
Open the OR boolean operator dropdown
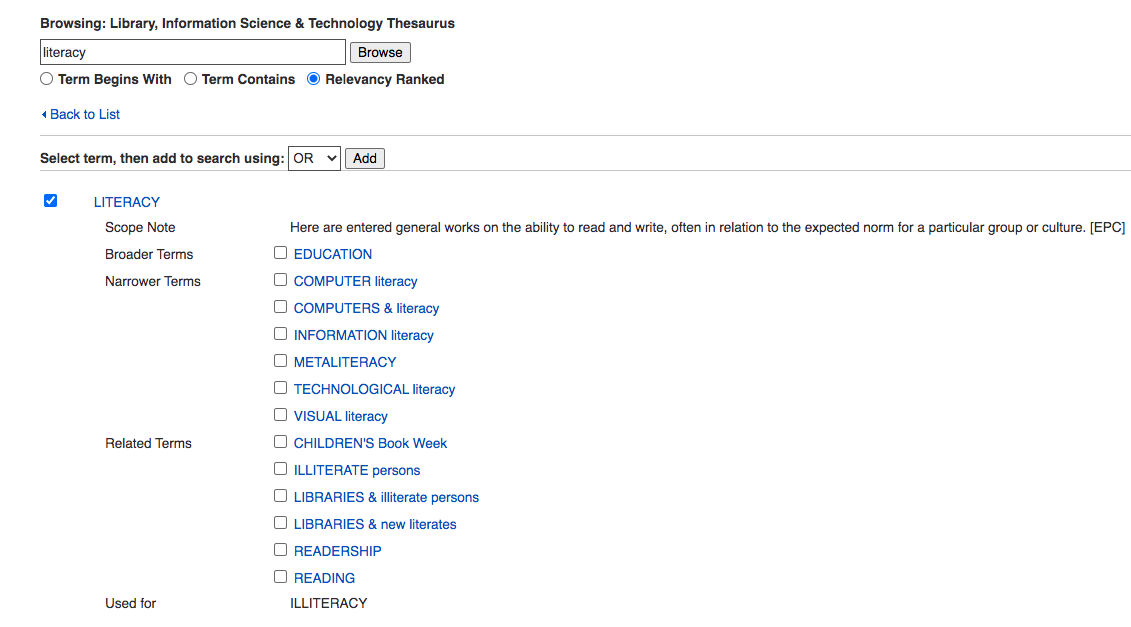[x=314, y=158]
